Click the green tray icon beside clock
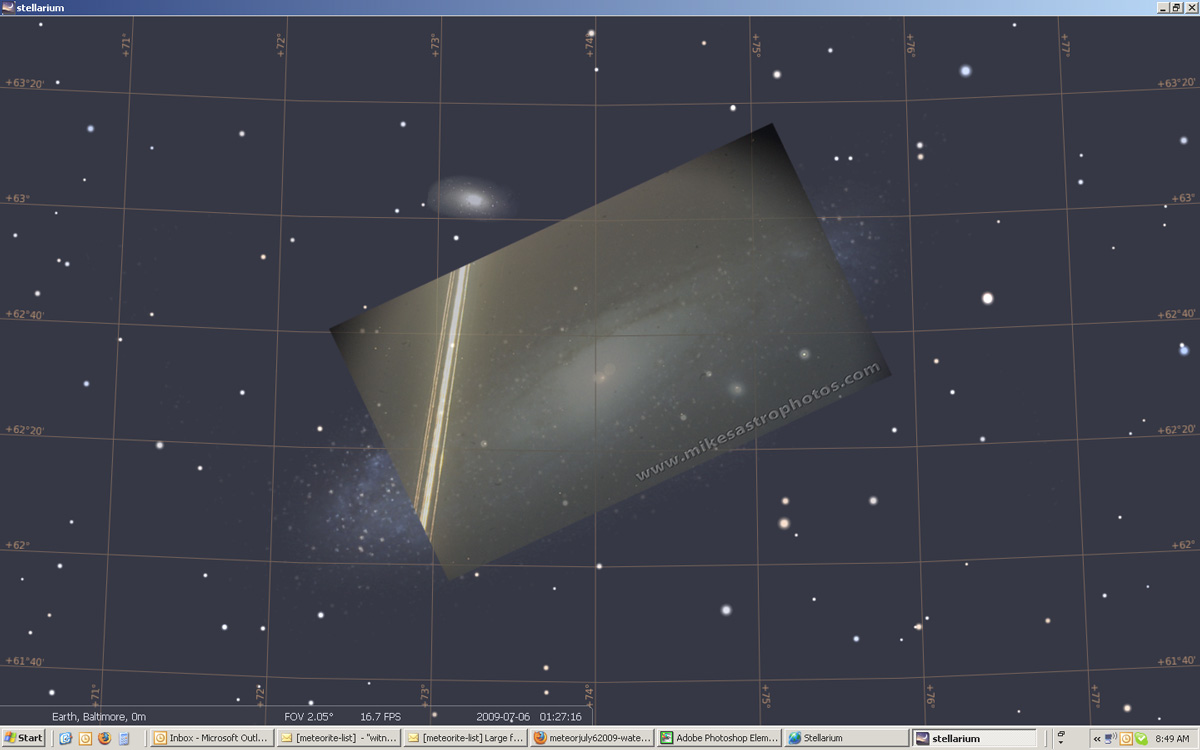The image size is (1200, 750). point(1141,739)
